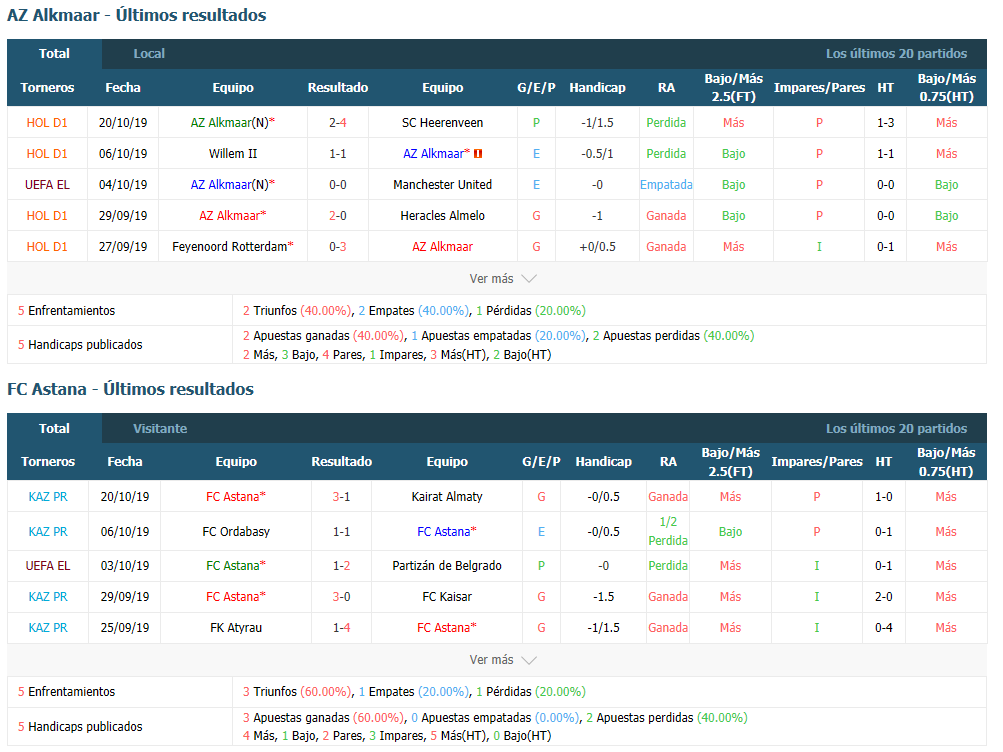Screen dimensions: 1003x752
Task: Click handicap -1/1.5 in SC Heerenveen row
Action: (x=597, y=123)
